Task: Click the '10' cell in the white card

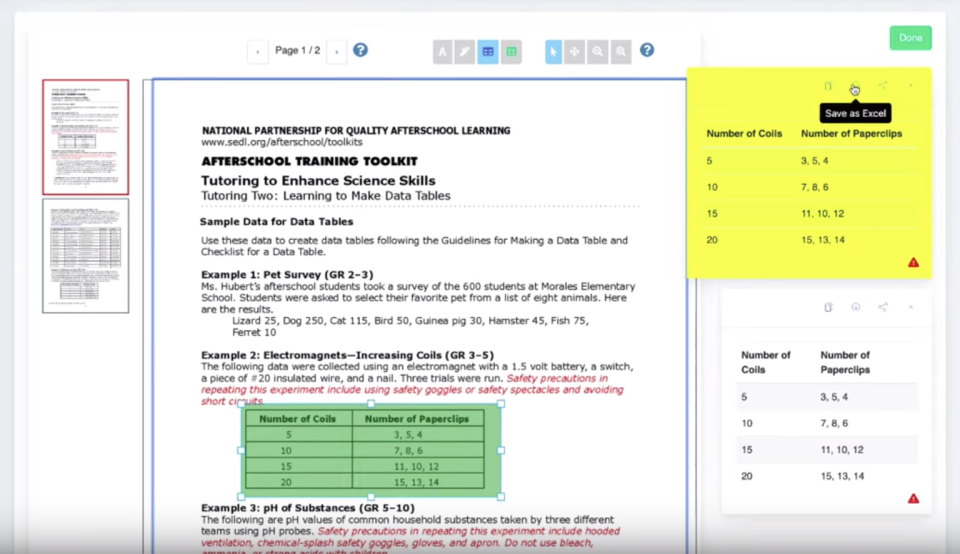Action: [x=746, y=424]
